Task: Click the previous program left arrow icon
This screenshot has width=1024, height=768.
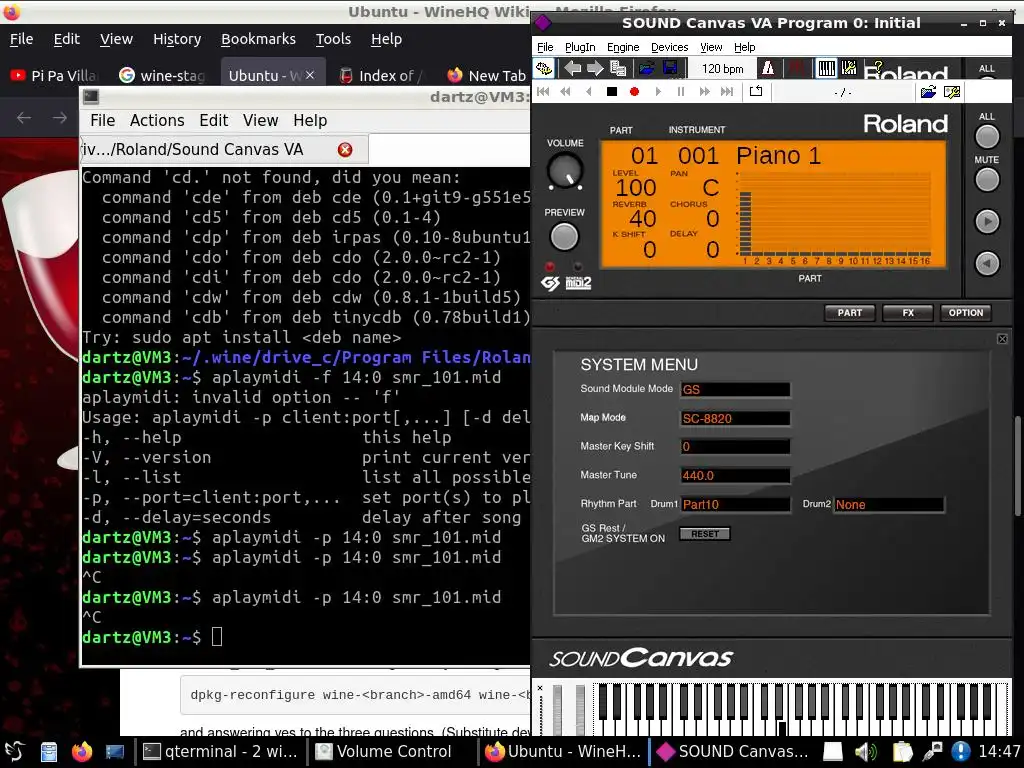Action: 573,68
